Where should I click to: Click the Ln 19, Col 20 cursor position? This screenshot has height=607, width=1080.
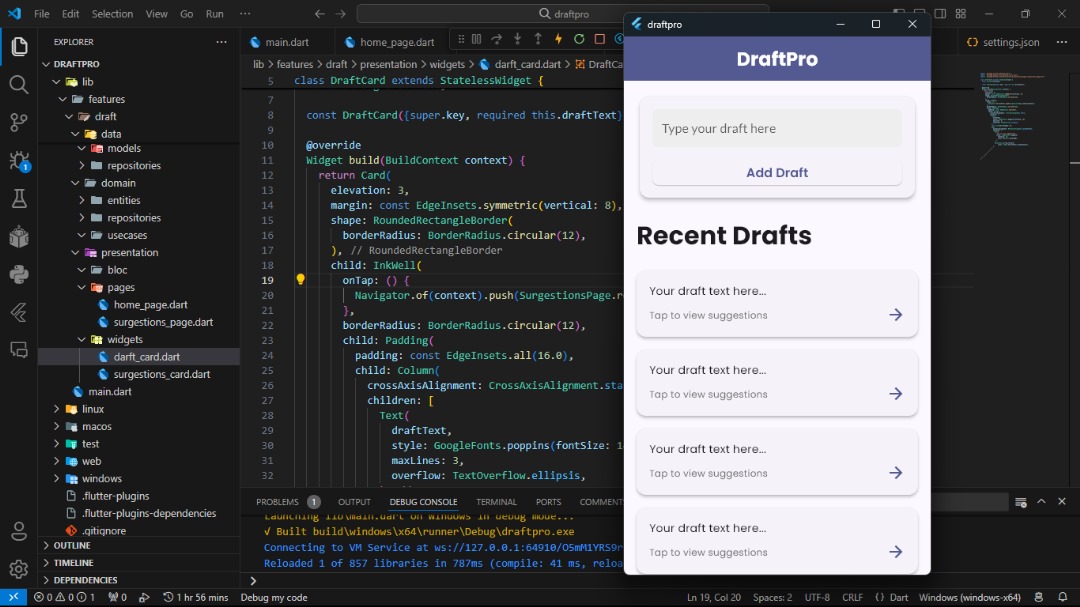pos(714,597)
